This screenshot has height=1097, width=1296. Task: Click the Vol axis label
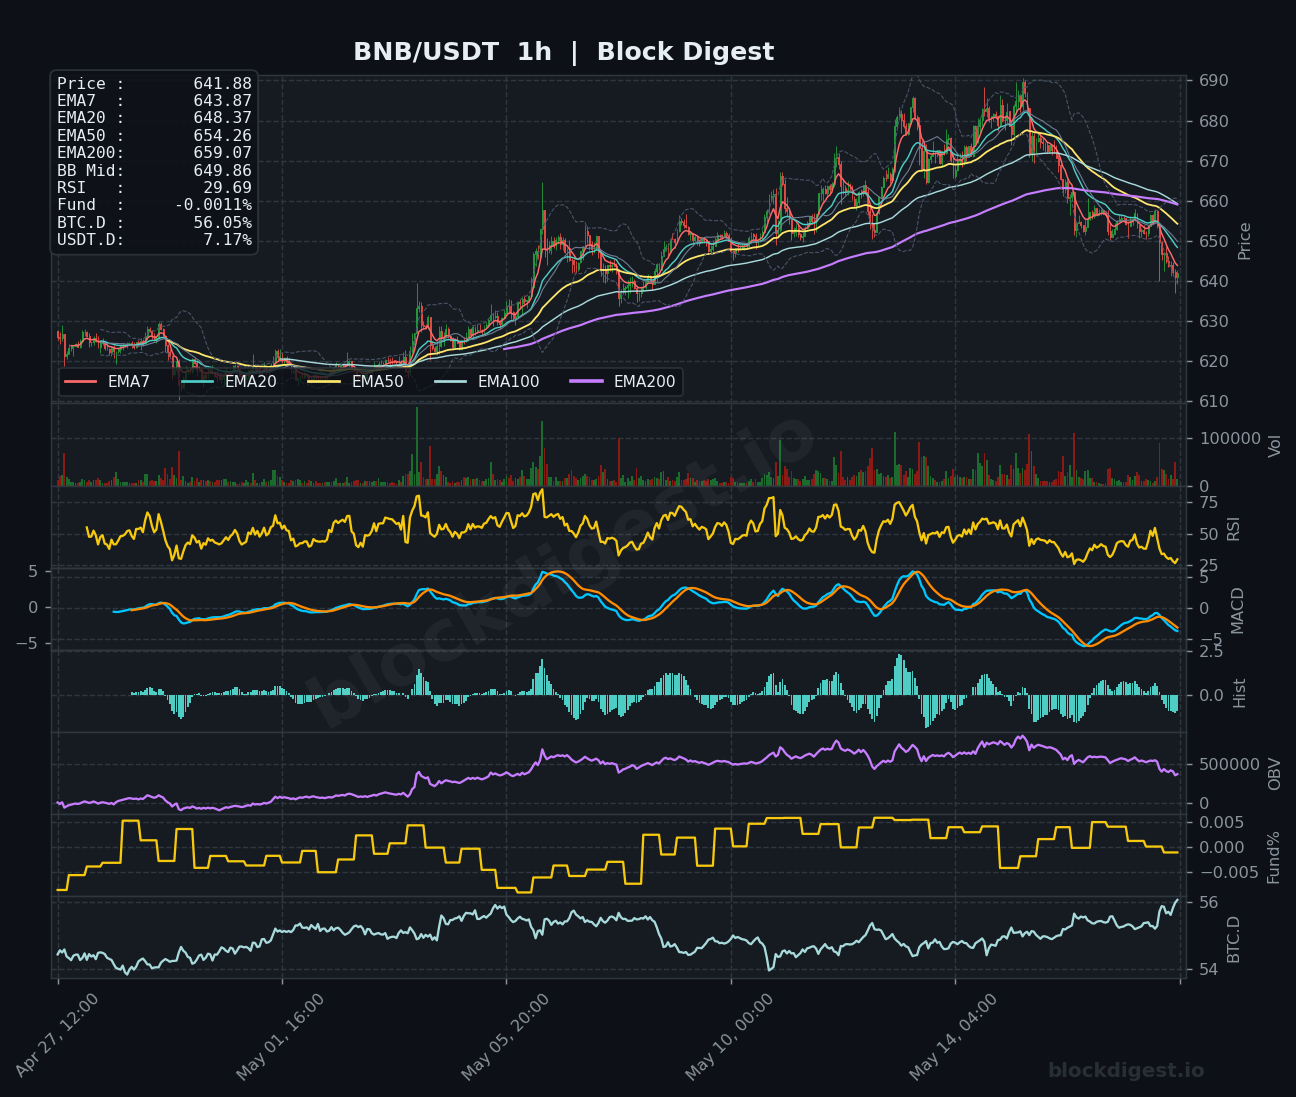coord(1275,445)
